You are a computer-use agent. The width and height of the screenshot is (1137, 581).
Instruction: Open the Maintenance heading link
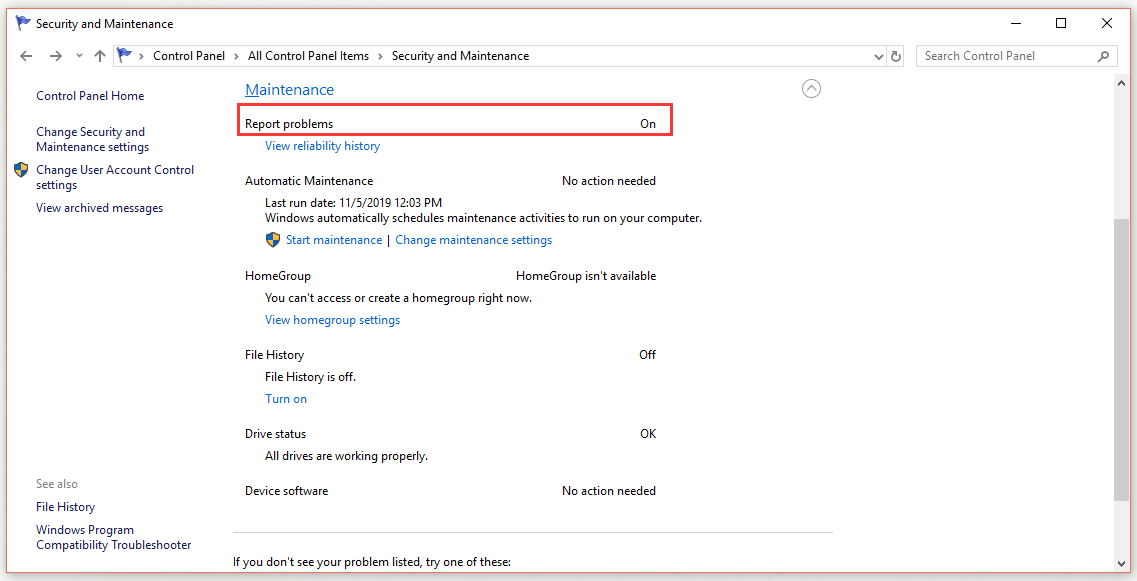(x=289, y=90)
